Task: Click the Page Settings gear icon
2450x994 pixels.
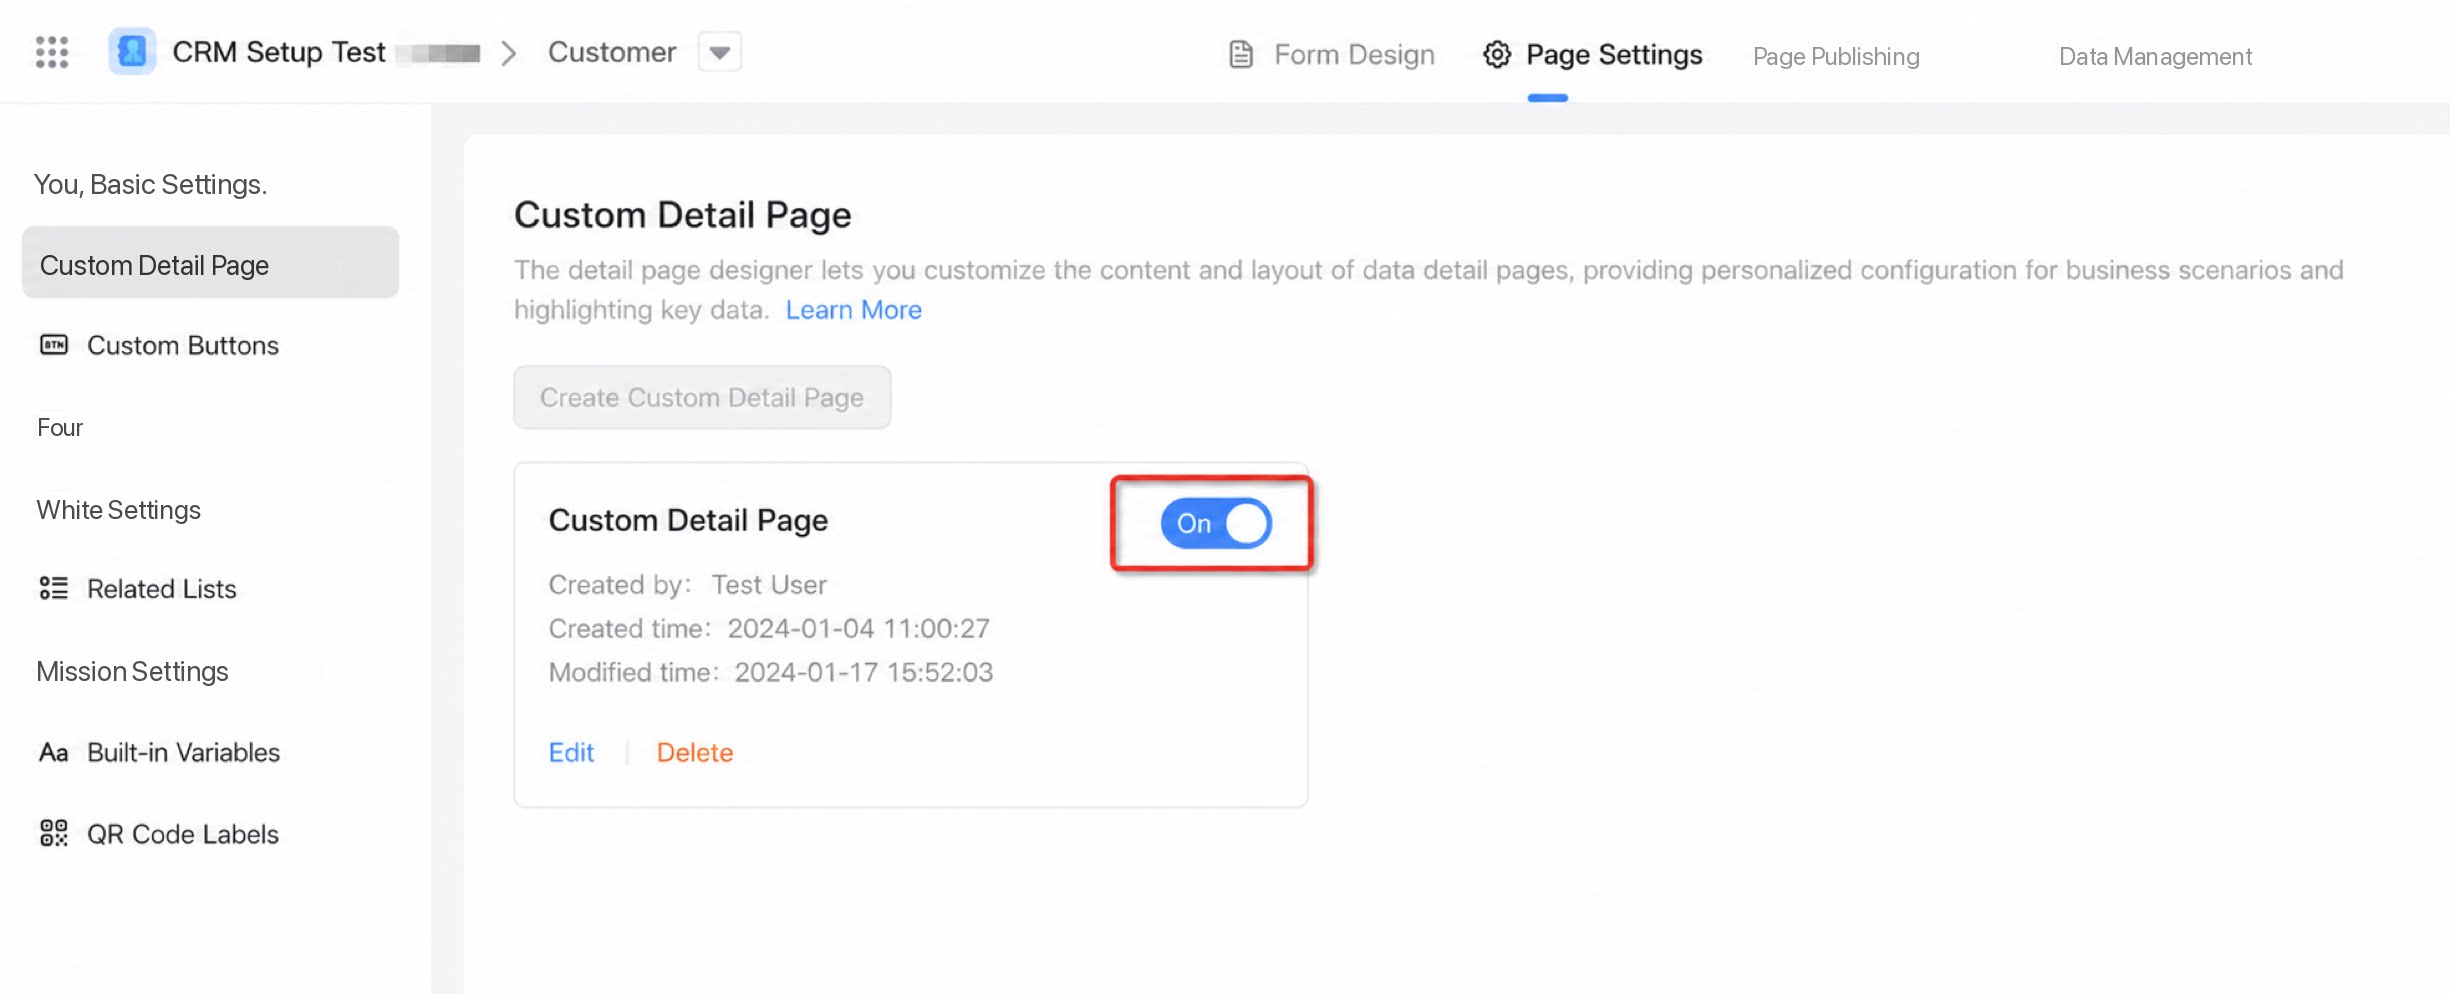Action: (x=1497, y=54)
